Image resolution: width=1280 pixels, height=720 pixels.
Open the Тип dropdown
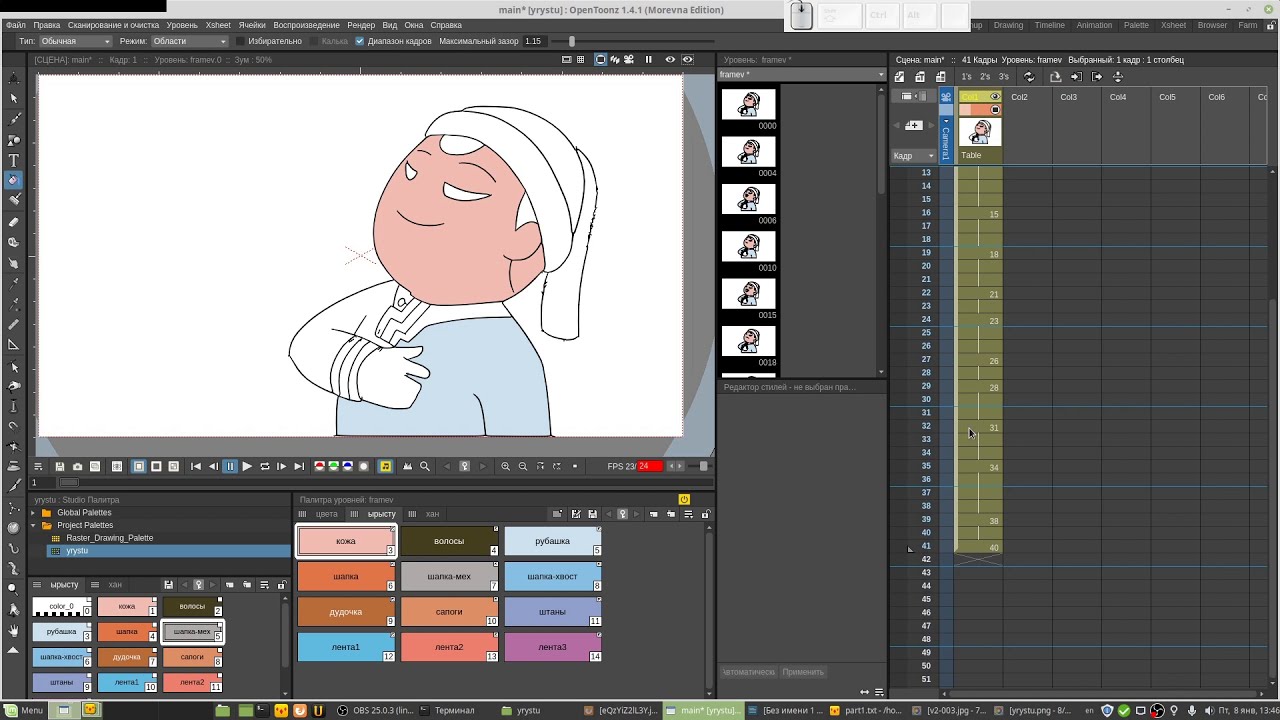[x=76, y=41]
